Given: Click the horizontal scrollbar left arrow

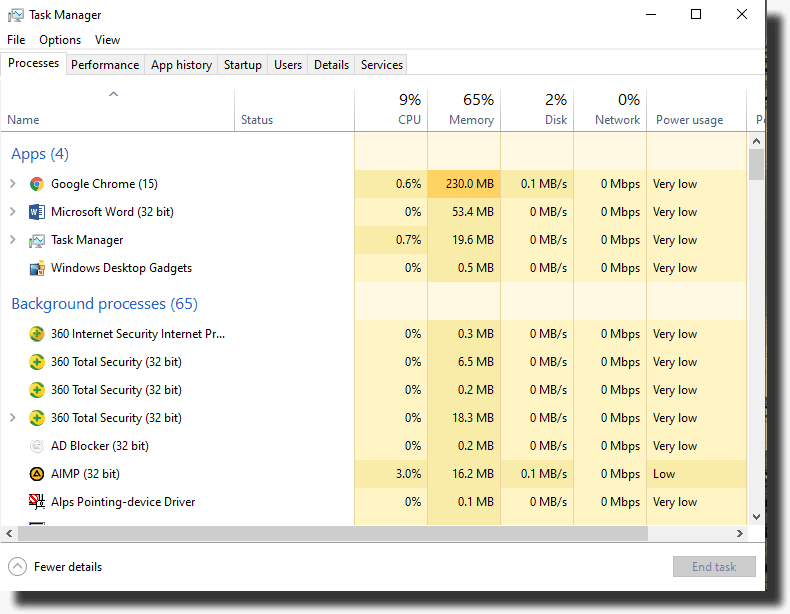Looking at the screenshot, I should click(9, 533).
